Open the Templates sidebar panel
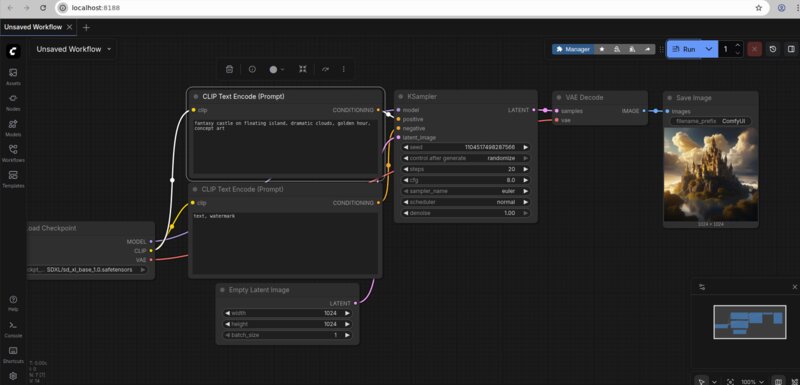800x385 pixels. click(x=13, y=178)
